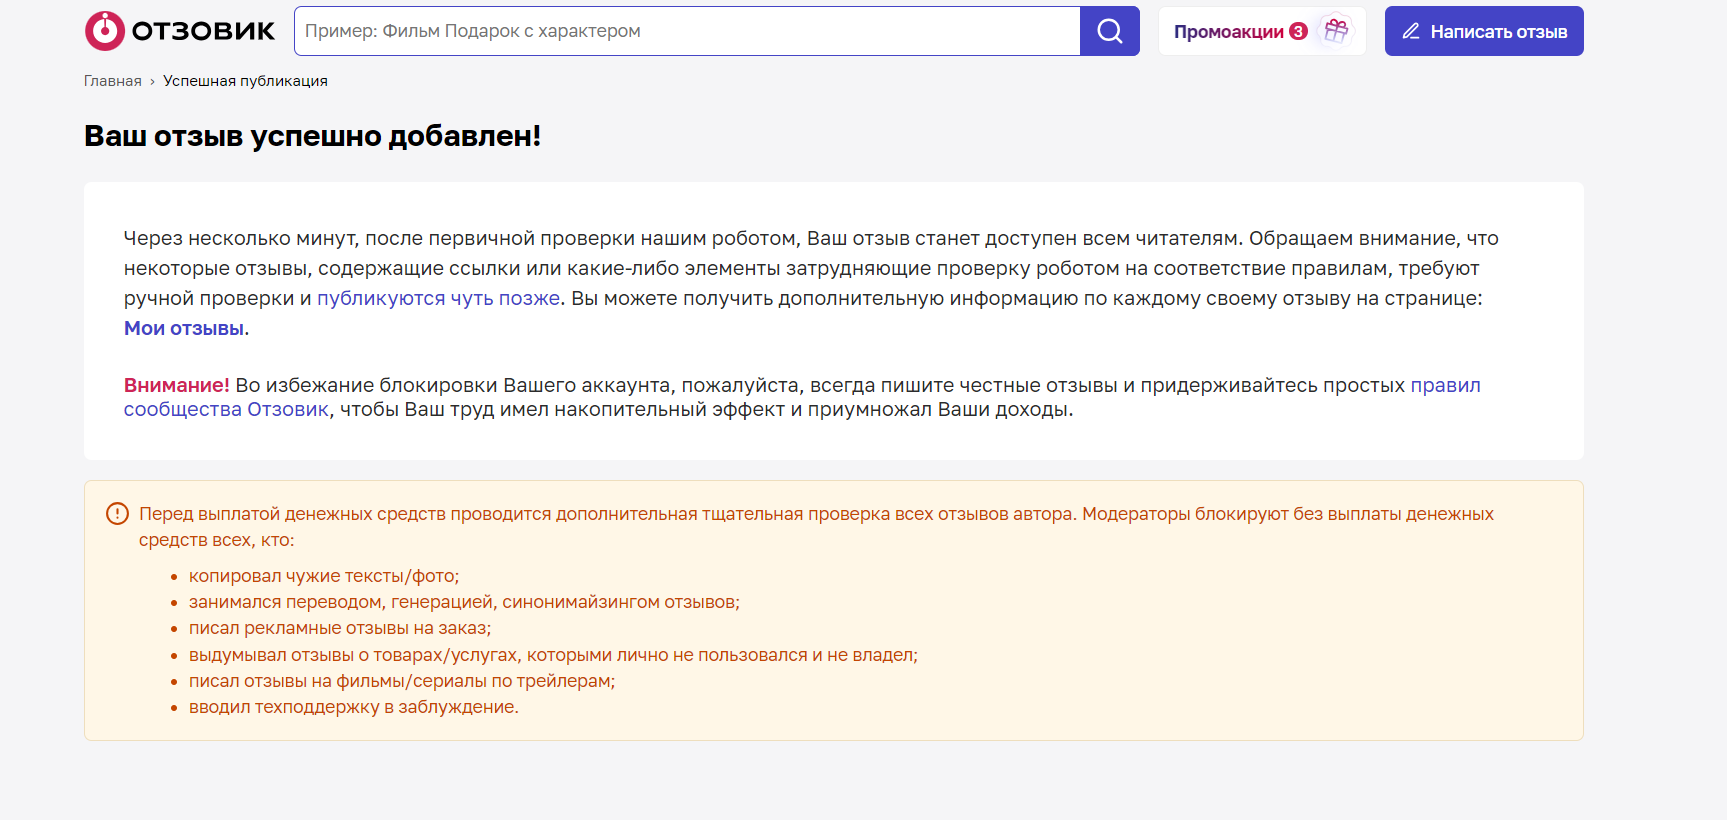
Task: Go to Главная breadcrumb link
Action: [x=113, y=81]
